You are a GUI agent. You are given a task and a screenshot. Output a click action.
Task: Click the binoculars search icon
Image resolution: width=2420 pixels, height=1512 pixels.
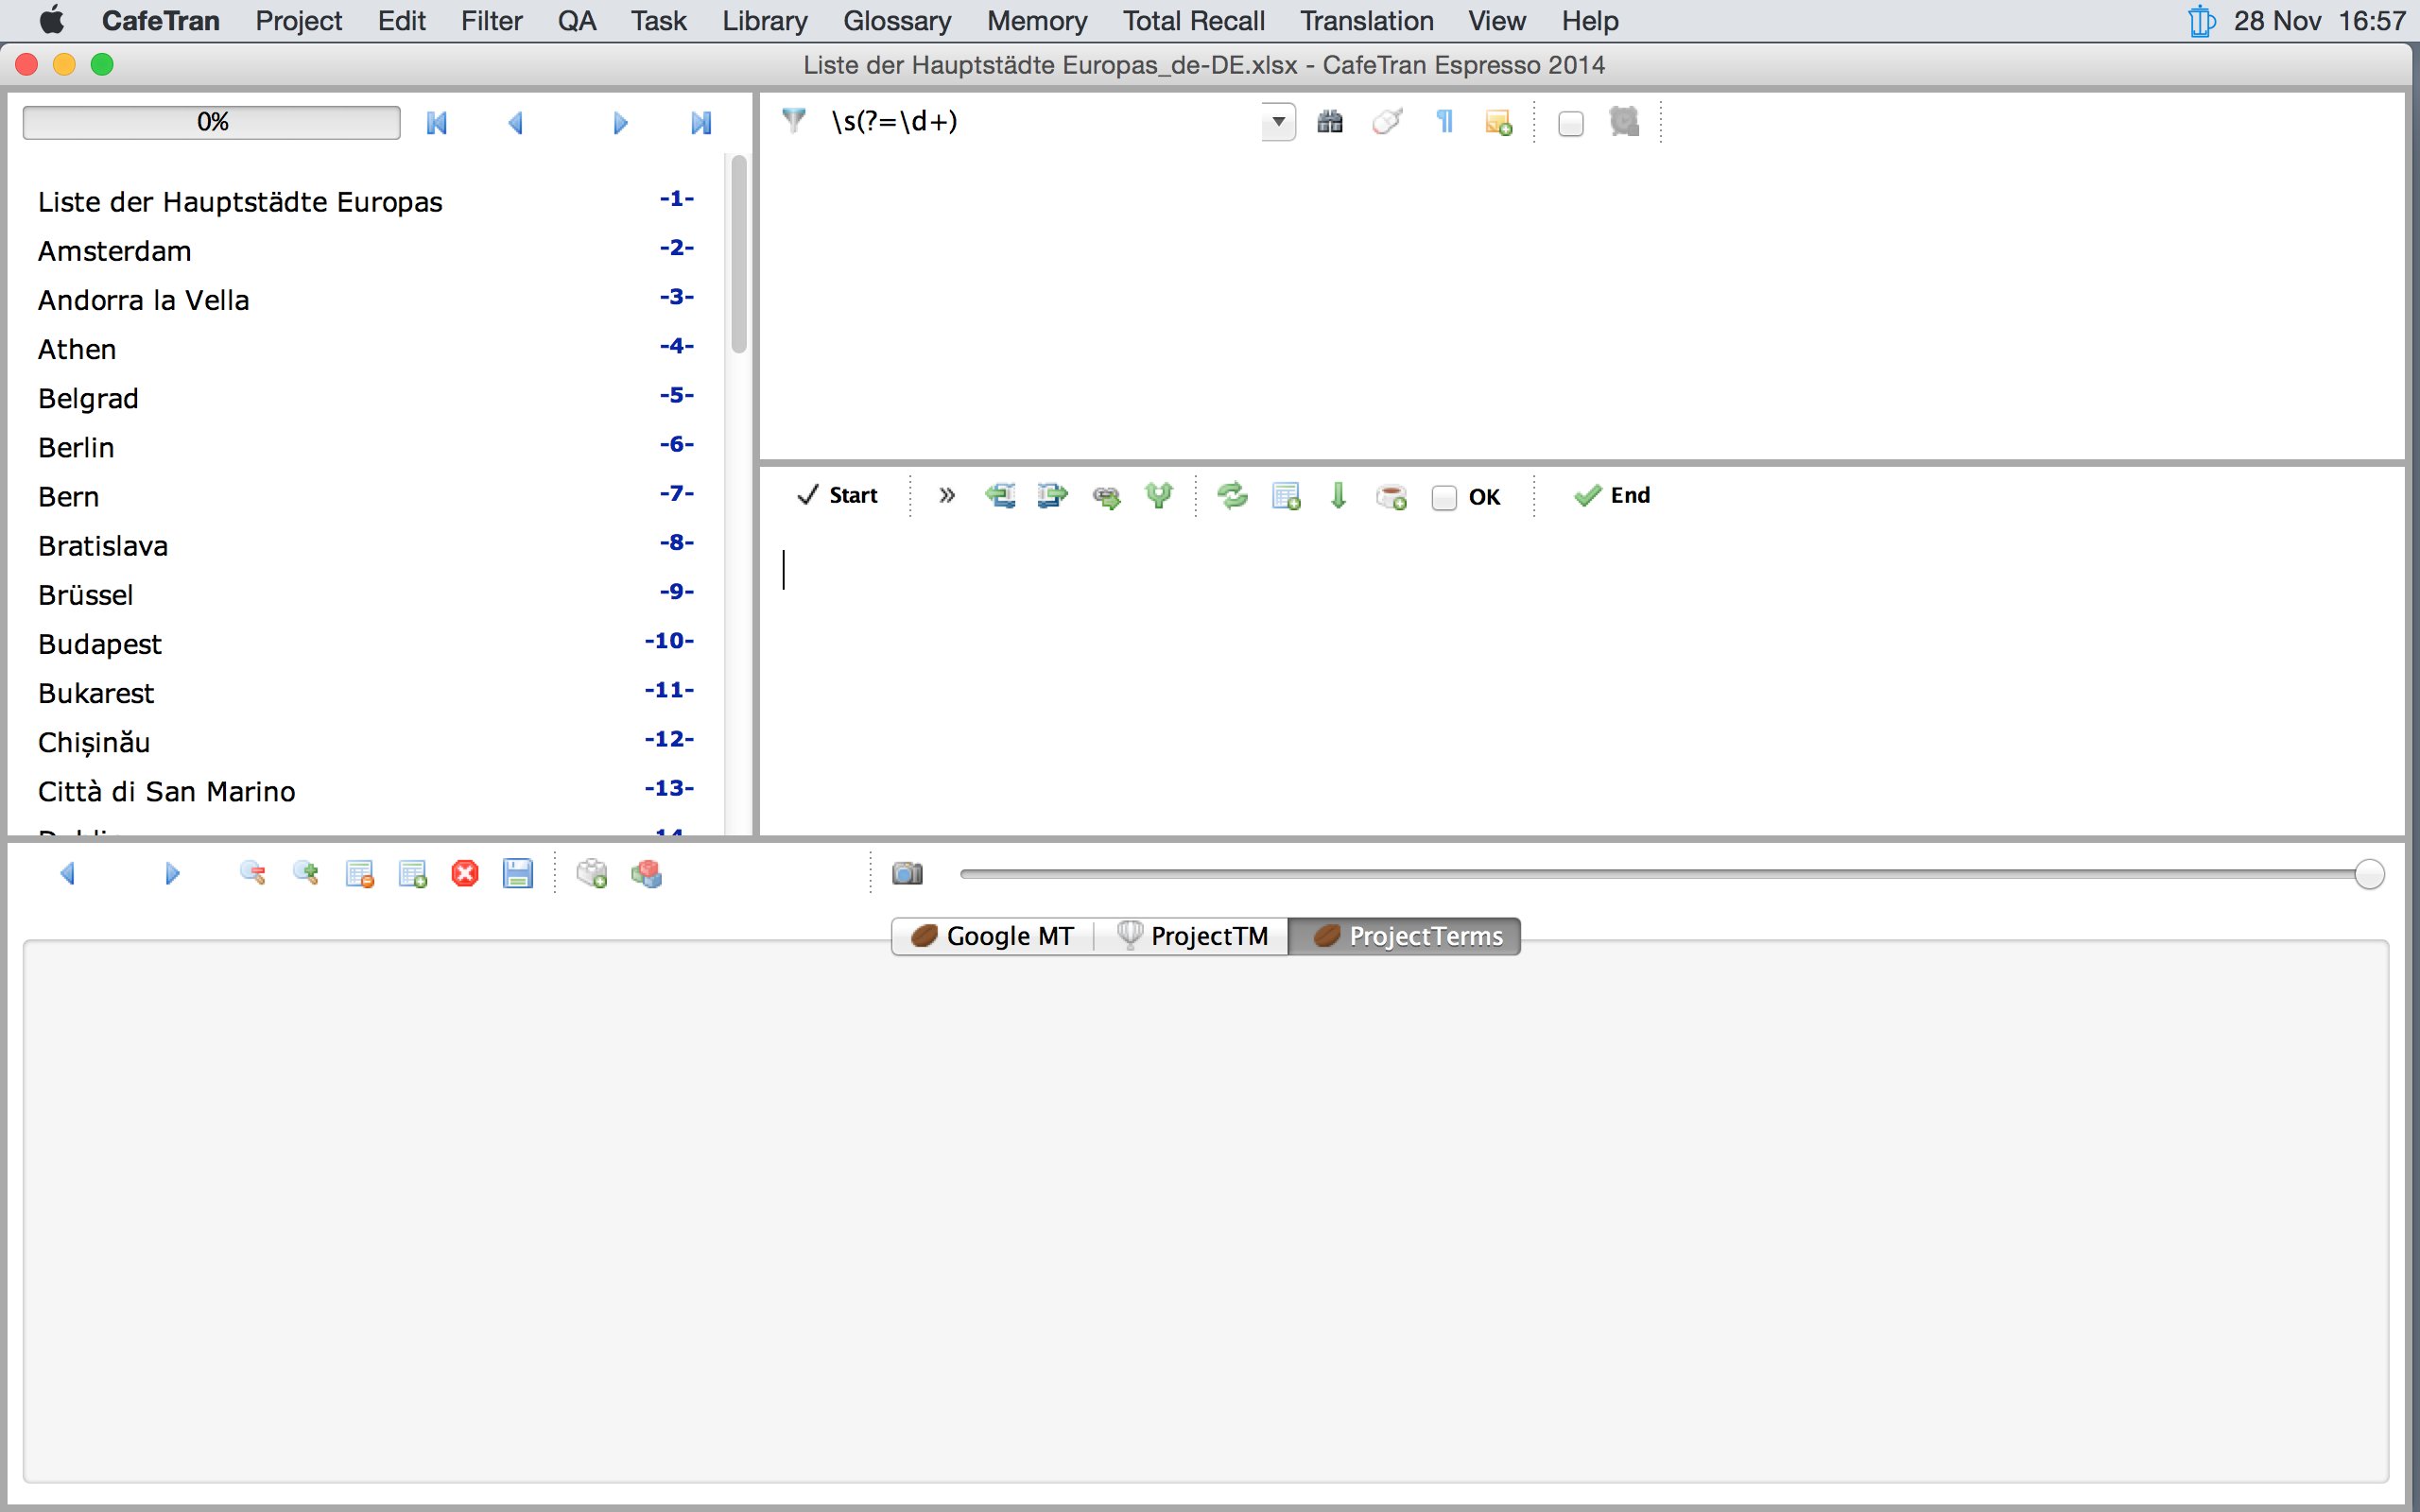1329,122
